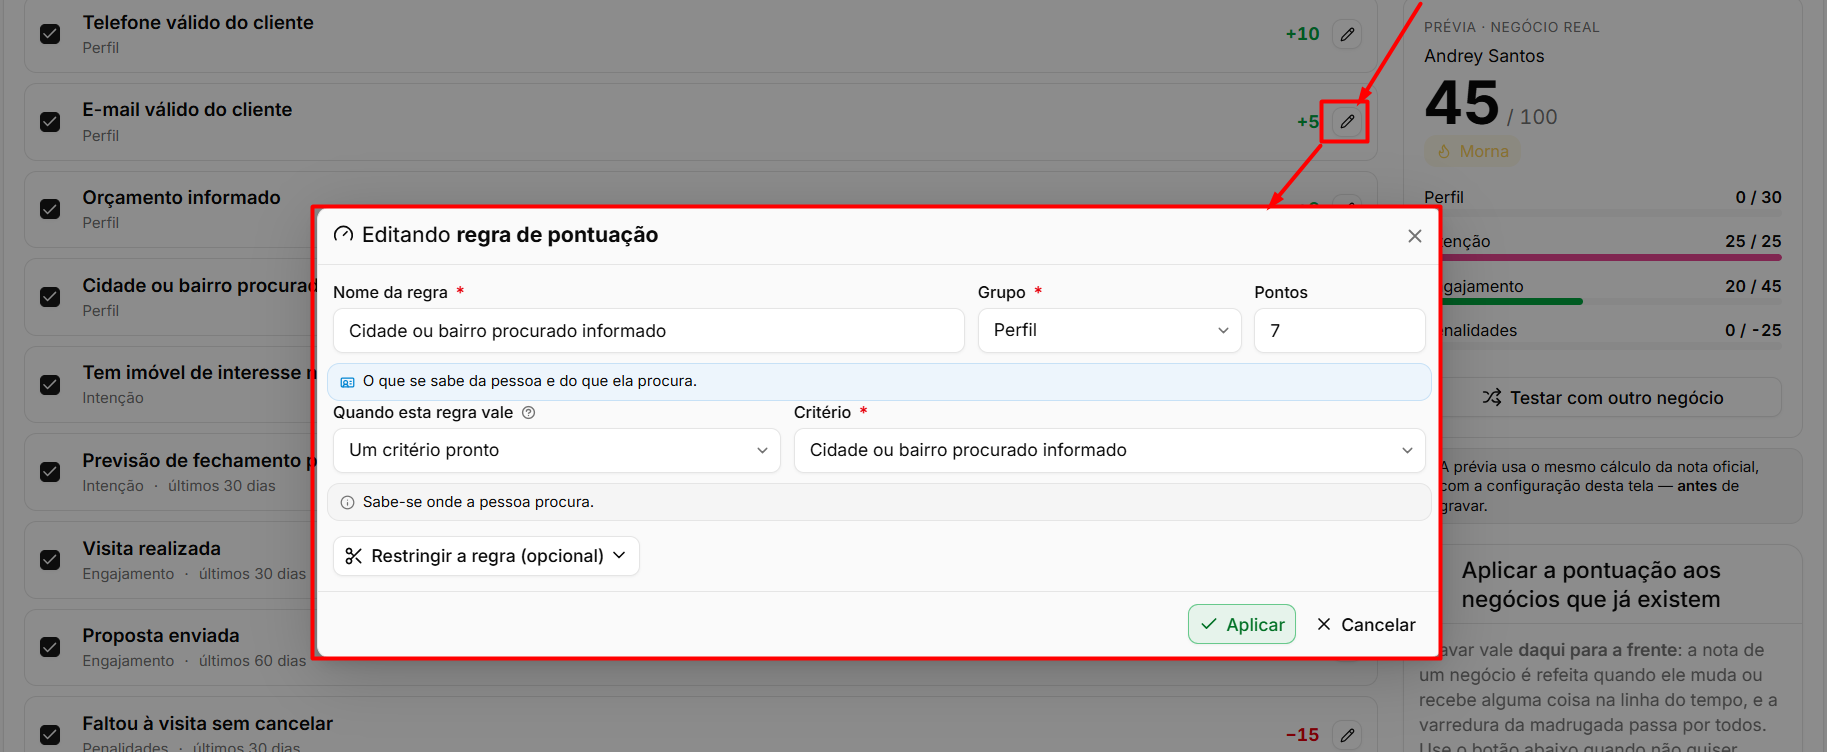Toggle the Previsão de fechamento checkbox
This screenshot has height=752, width=1827.
click(x=50, y=472)
